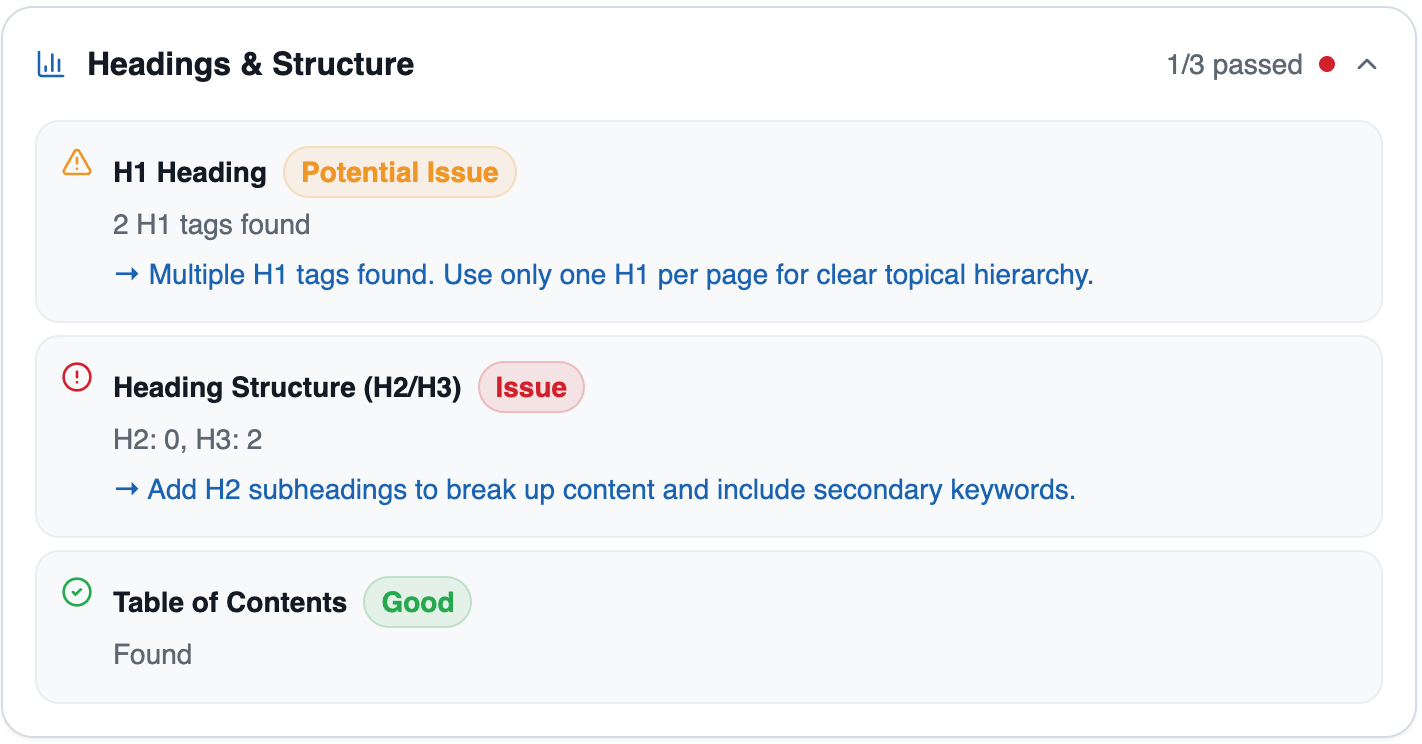Open the multiple H1 tags recommendation link
Screen dimensions: 1422x744
[620, 274]
